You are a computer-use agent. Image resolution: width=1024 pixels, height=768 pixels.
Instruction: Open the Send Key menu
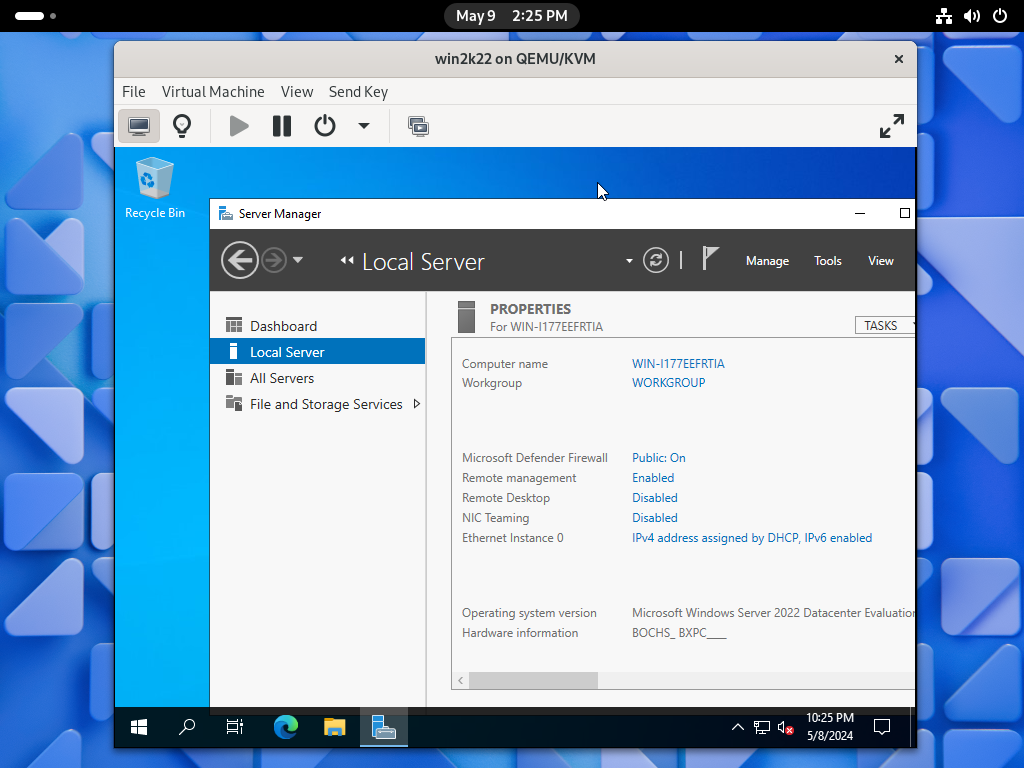click(358, 92)
